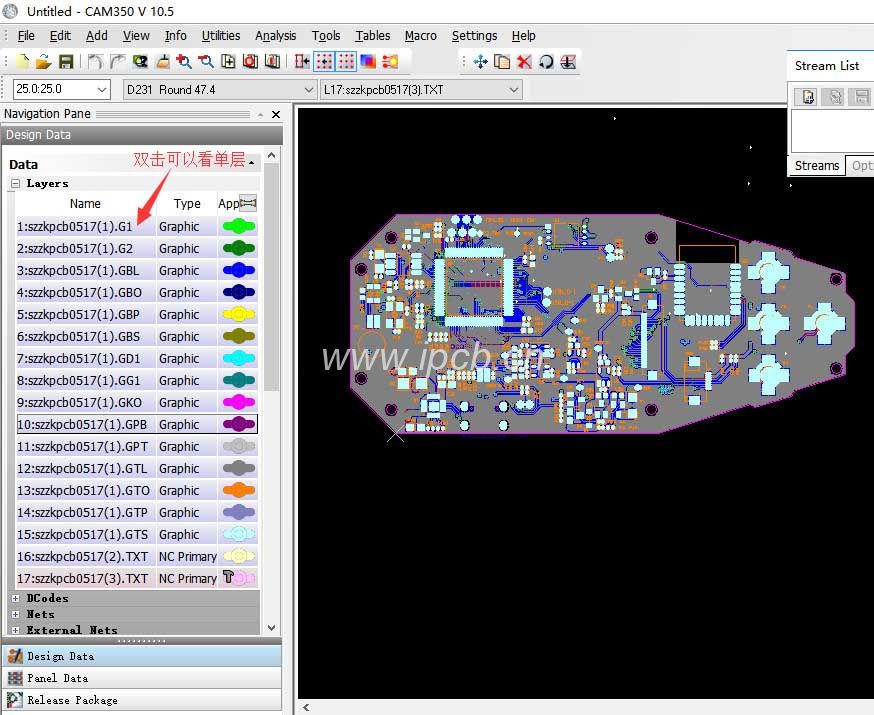Click the Move tool icon

pos(480,61)
